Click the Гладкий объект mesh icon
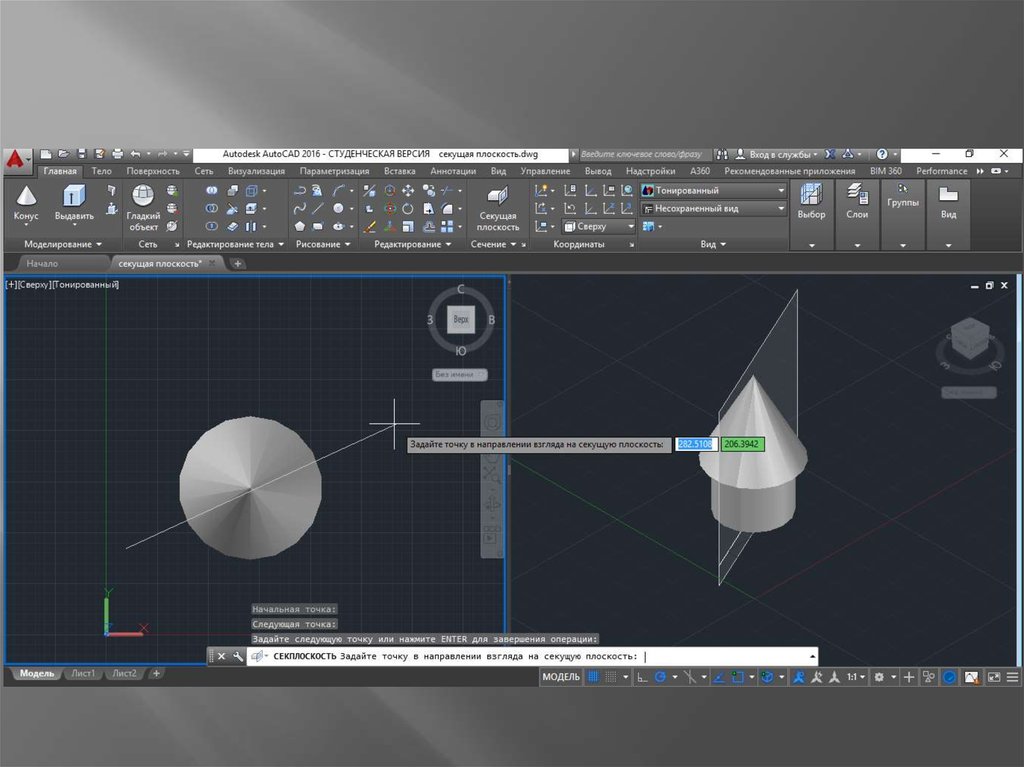This screenshot has width=1024, height=767. [x=143, y=207]
